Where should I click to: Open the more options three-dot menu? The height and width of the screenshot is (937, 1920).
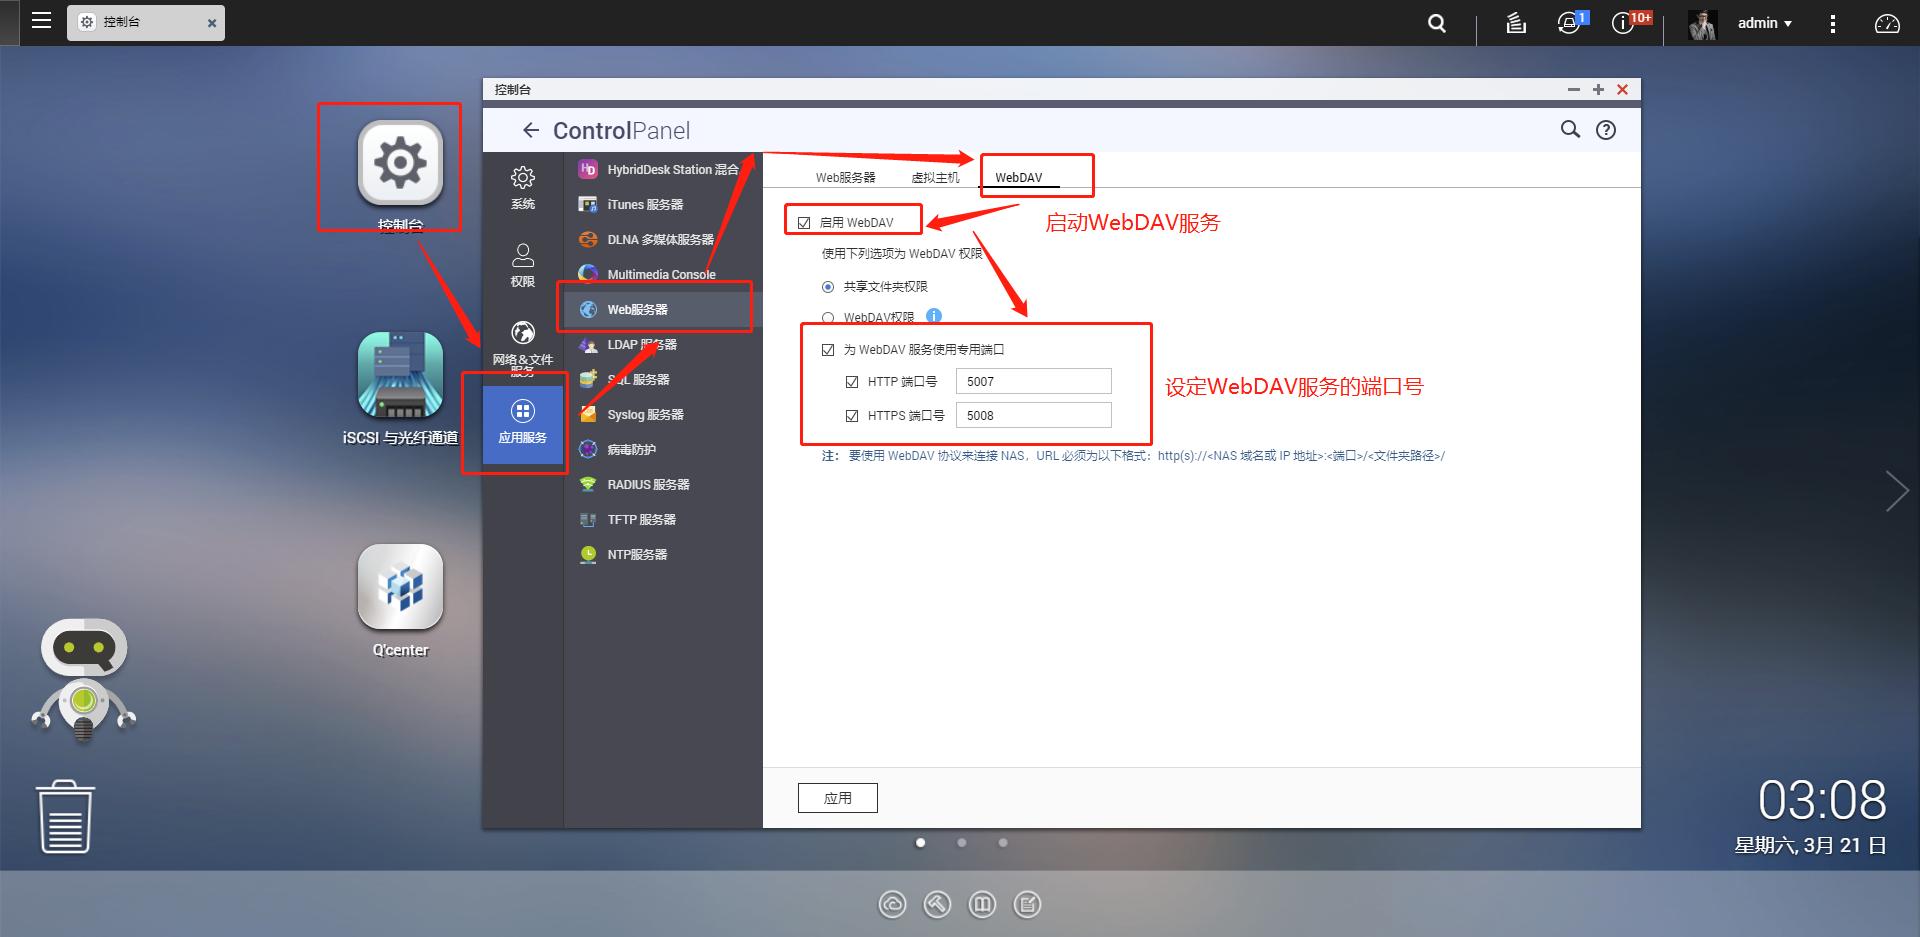pyautogui.click(x=1833, y=22)
